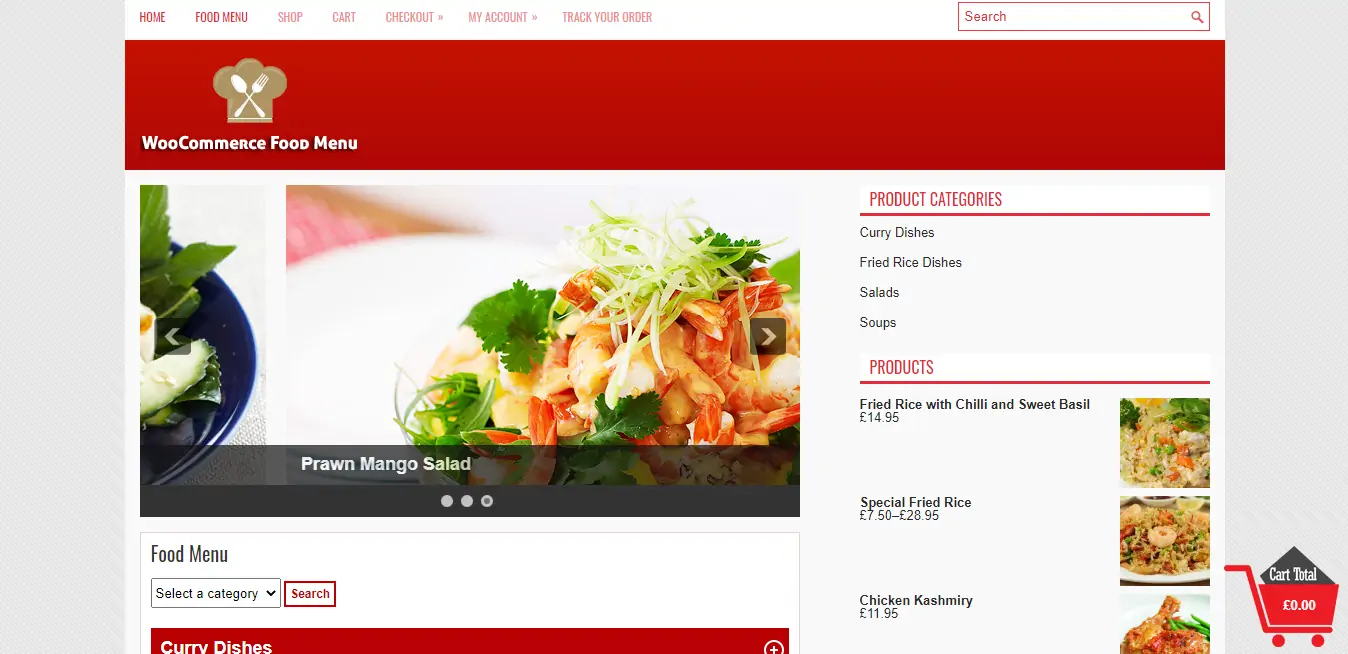This screenshot has width=1348, height=654.
Task: Open the My Account submenu
Action: [x=503, y=17]
